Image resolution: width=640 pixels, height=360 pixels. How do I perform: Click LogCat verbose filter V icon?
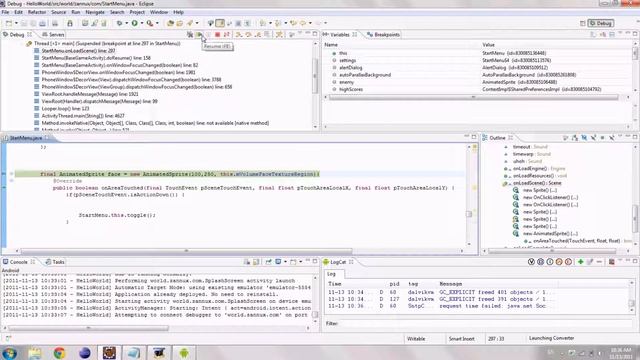(x=531, y=262)
